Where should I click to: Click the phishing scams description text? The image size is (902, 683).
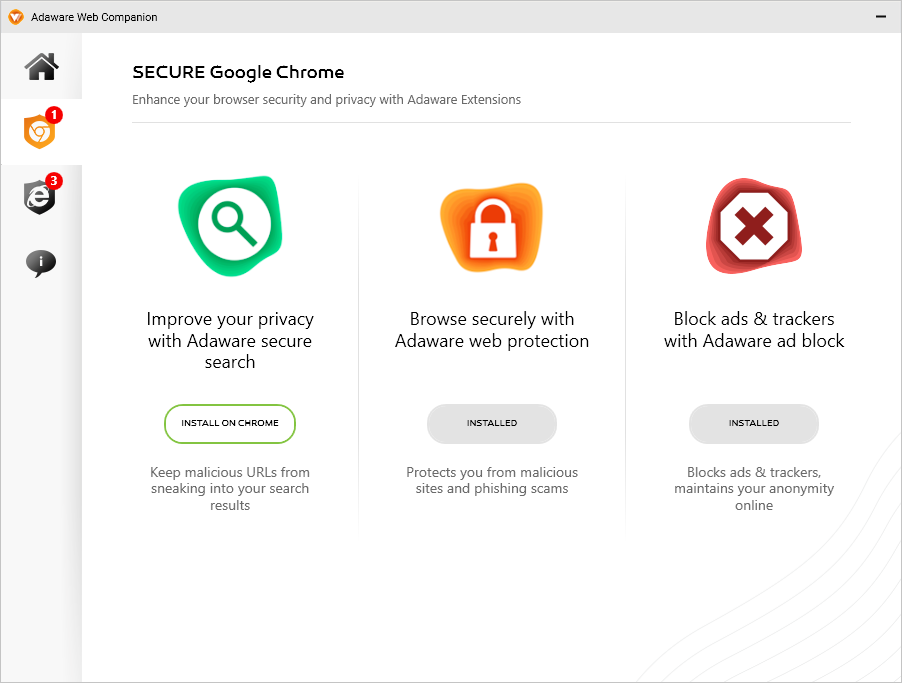(492, 481)
